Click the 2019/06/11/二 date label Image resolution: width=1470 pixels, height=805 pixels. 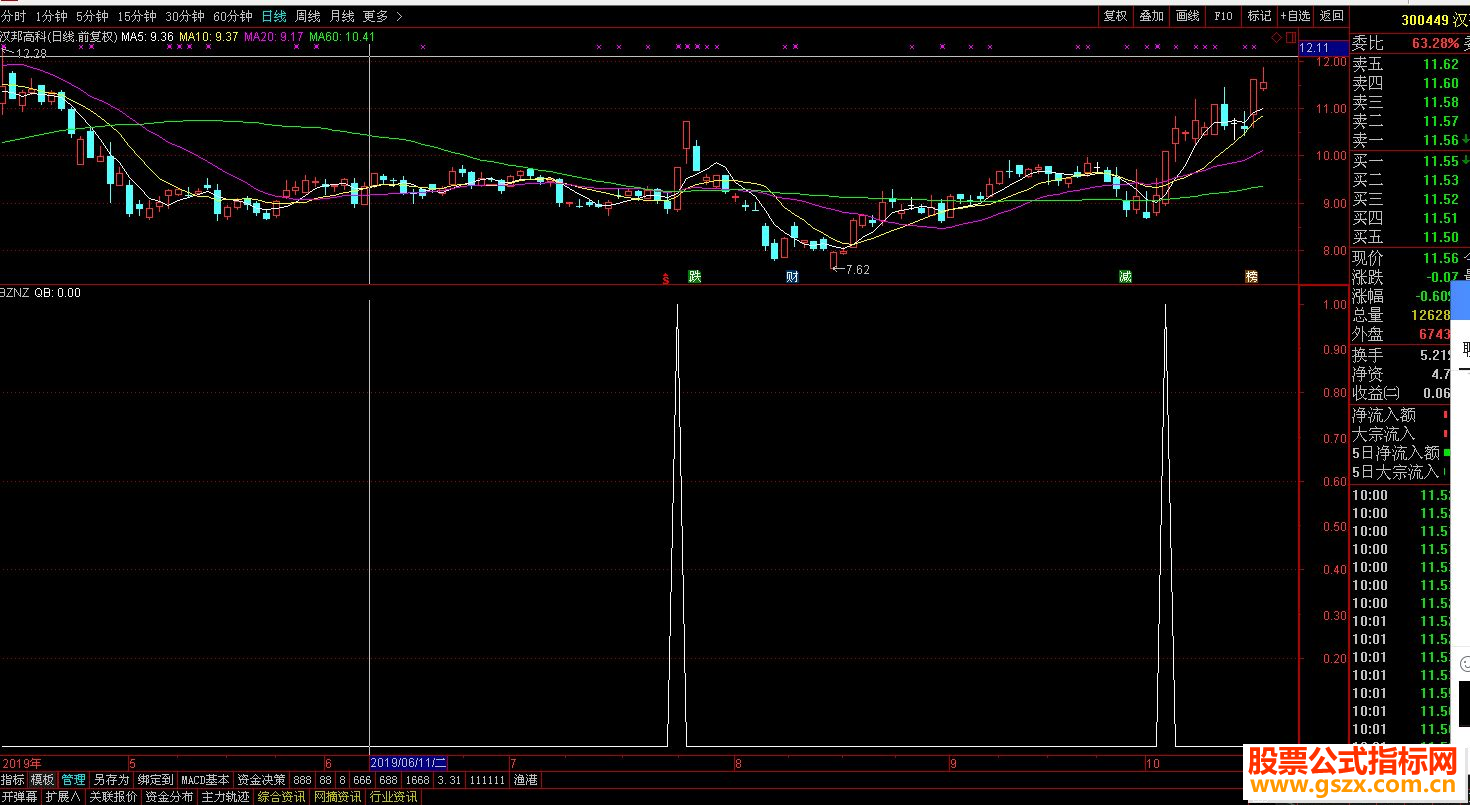(x=410, y=763)
